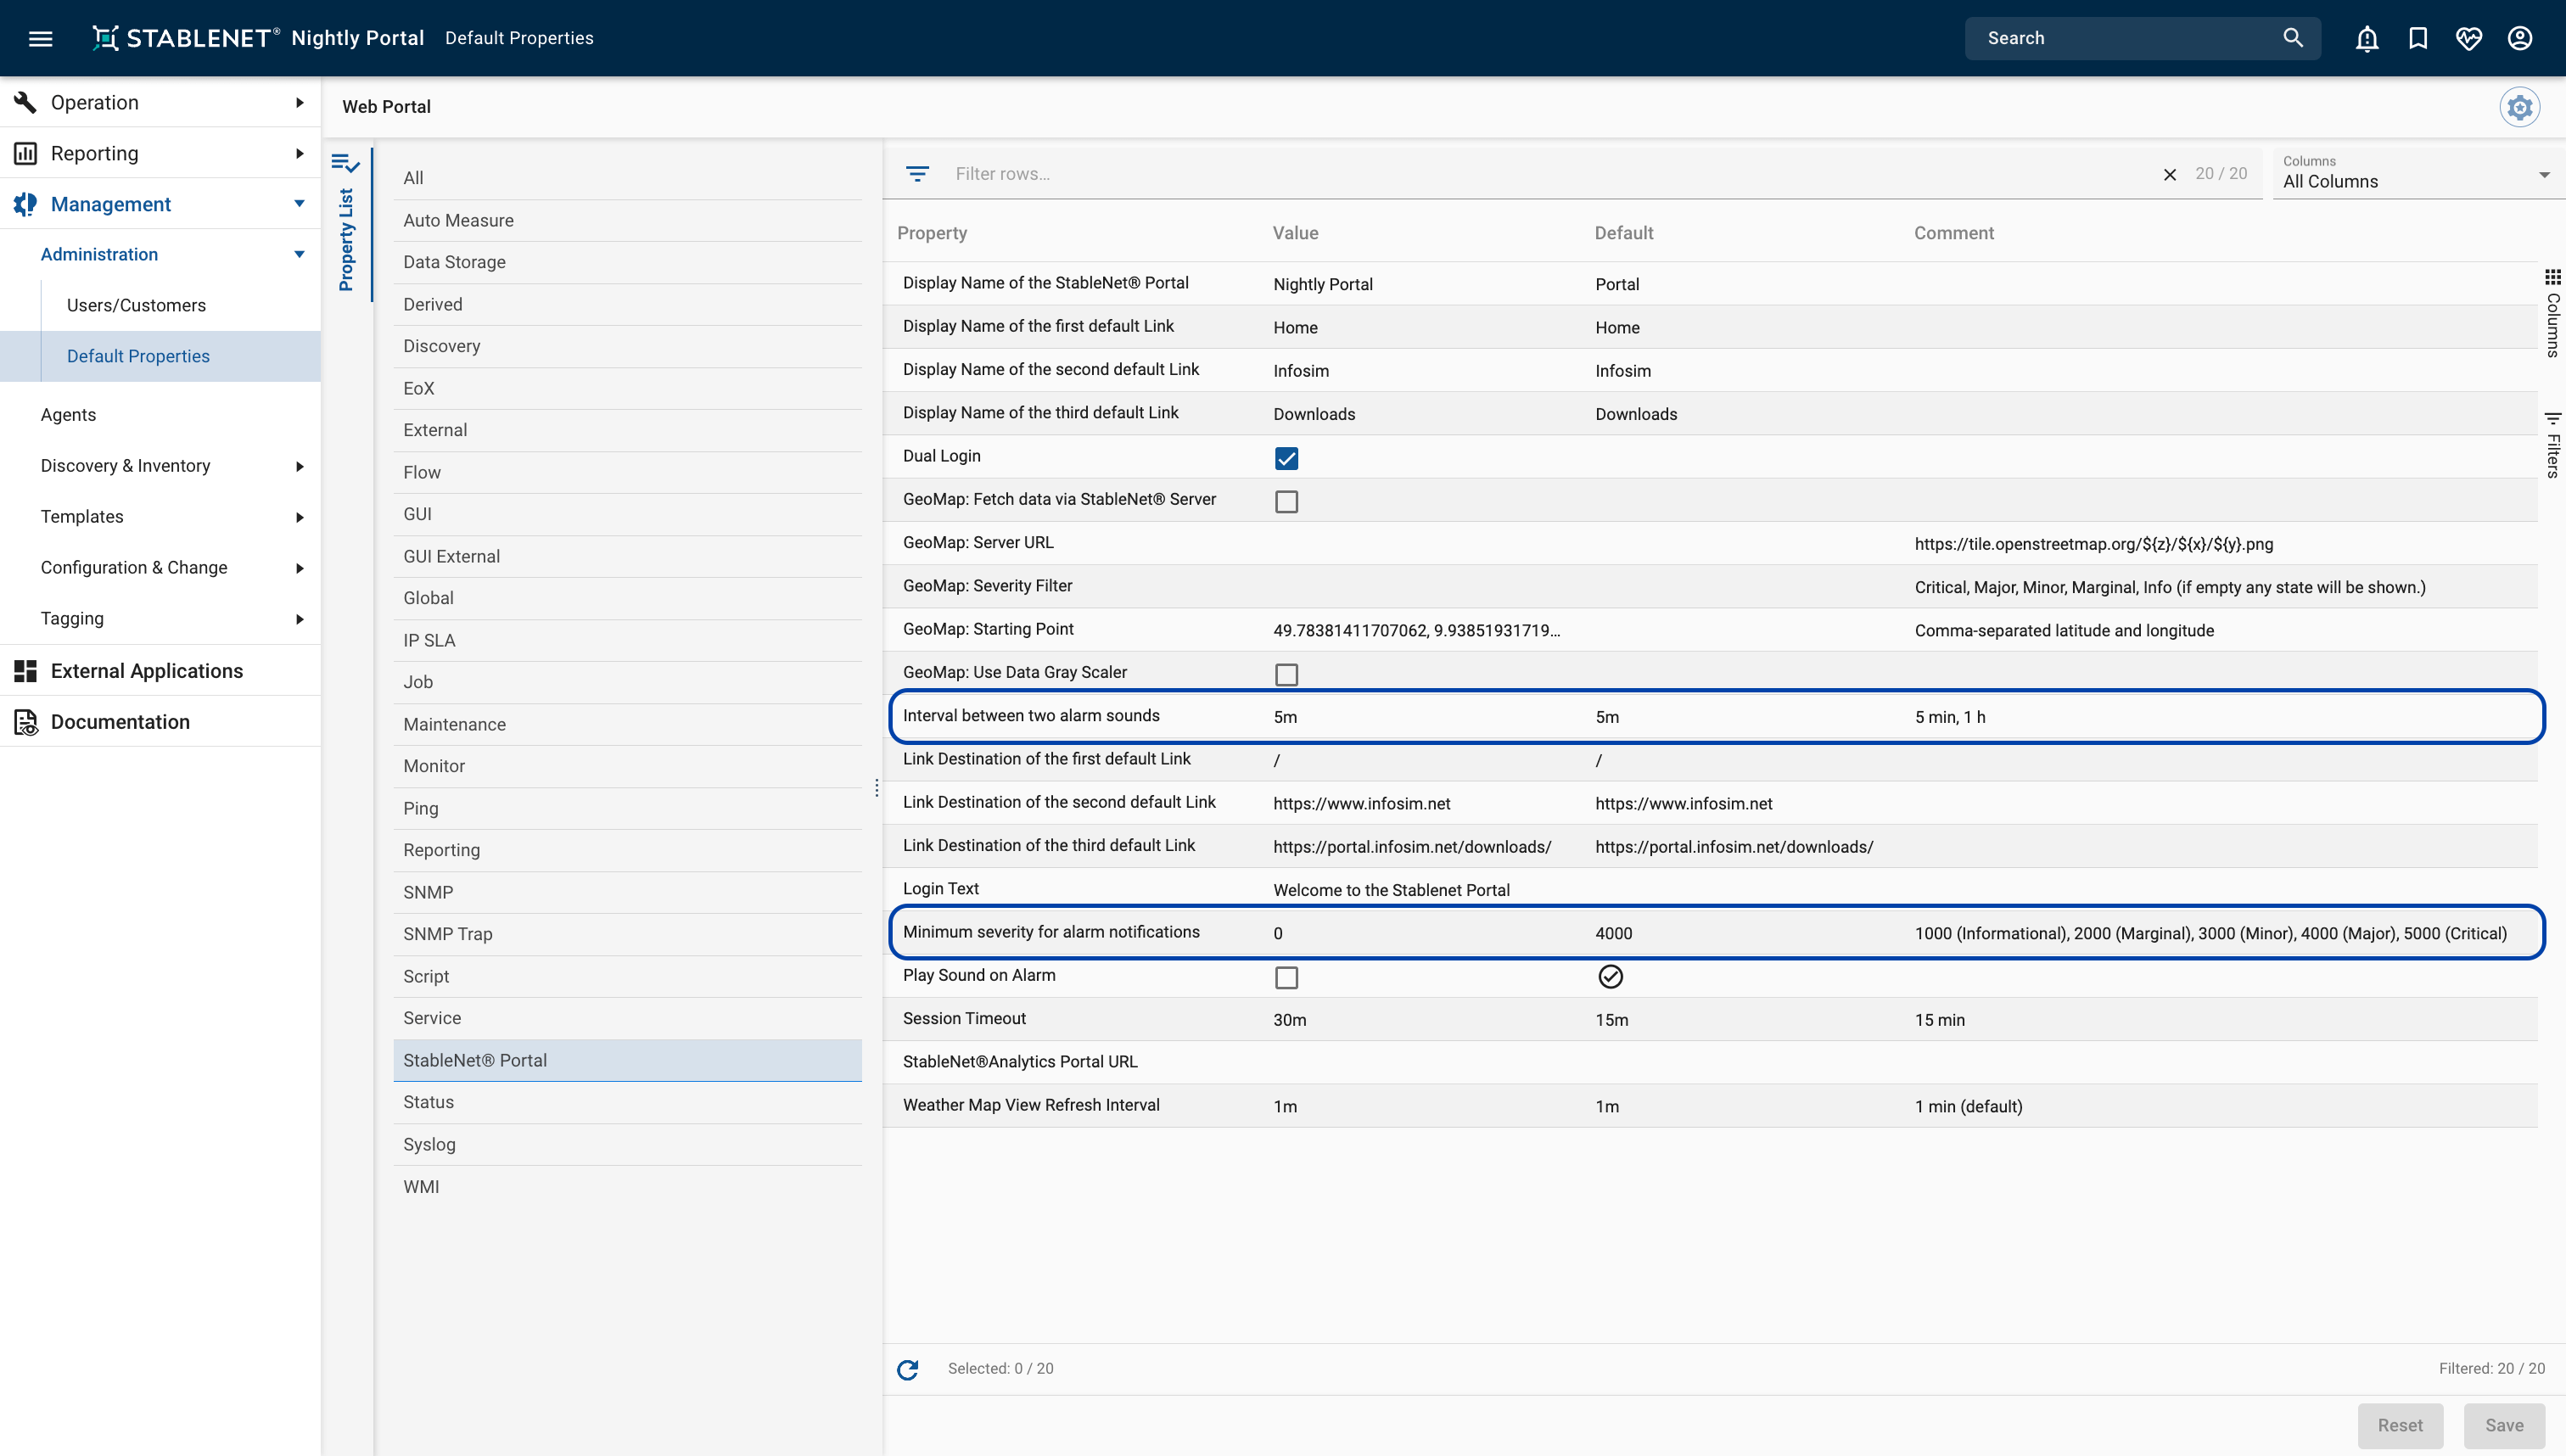This screenshot has height=1456, width=2566.
Task: Expand the Reporting menu arrow
Action: 299,153
